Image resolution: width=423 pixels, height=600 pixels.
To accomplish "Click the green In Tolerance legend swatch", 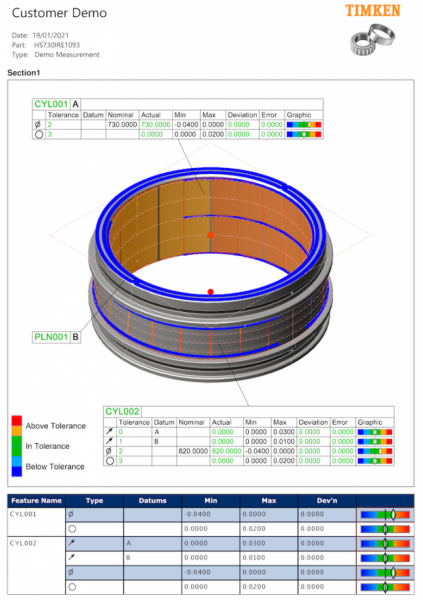I will click(16, 446).
